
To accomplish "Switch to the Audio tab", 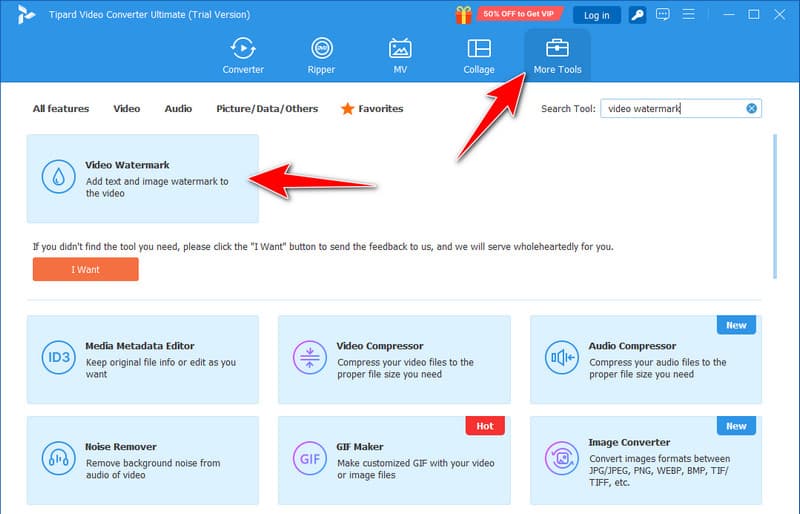I will pos(178,109).
